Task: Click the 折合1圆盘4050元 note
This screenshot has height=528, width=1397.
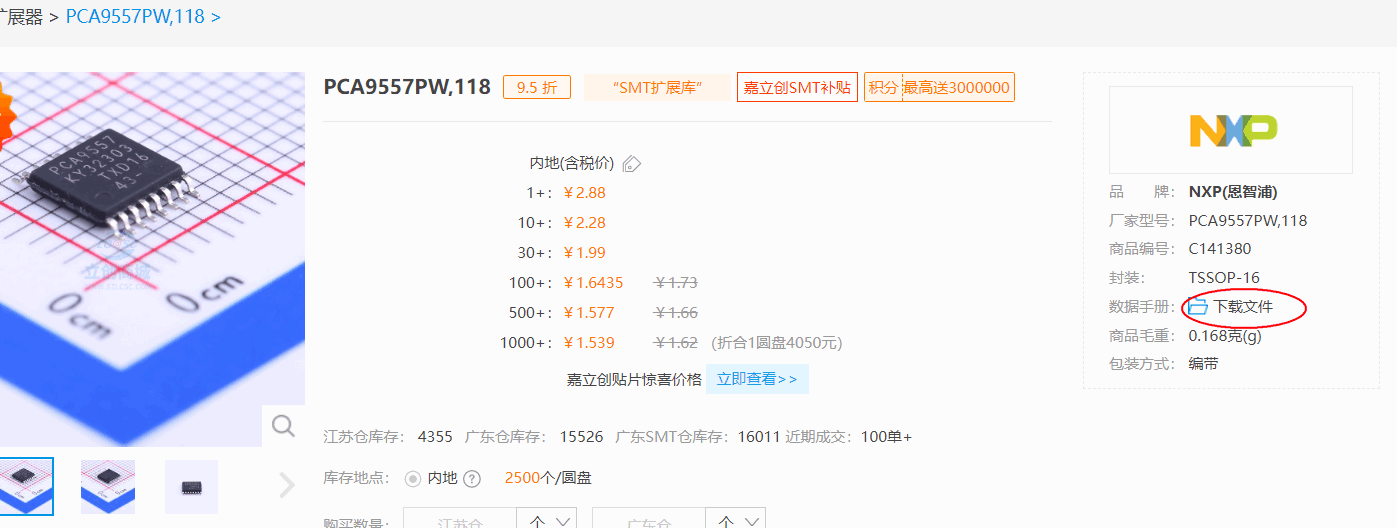Action: coord(777,343)
